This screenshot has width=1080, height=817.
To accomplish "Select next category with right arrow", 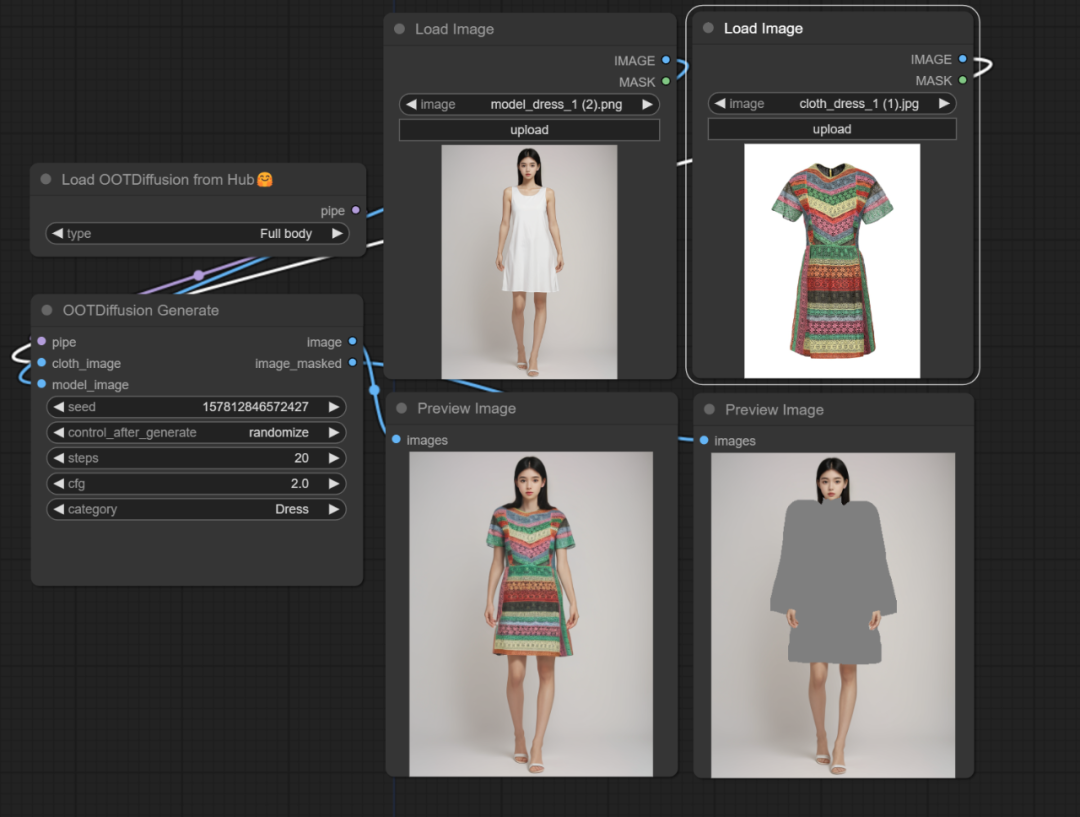I will pyautogui.click(x=334, y=509).
